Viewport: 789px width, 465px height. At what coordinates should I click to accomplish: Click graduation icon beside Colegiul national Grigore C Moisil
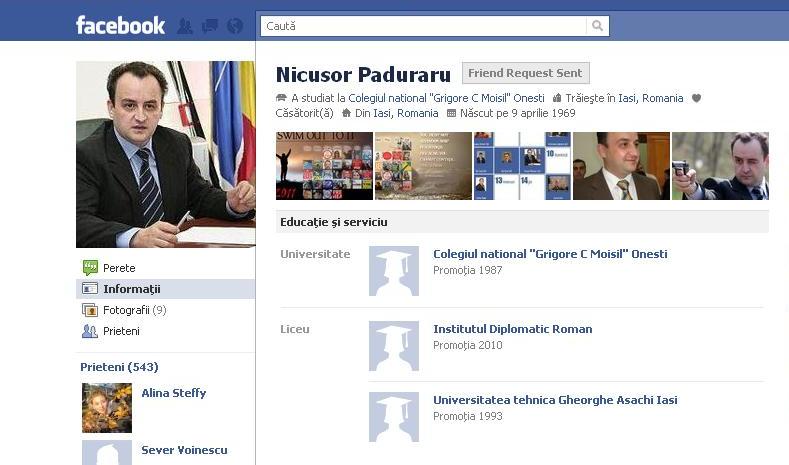coord(394,271)
